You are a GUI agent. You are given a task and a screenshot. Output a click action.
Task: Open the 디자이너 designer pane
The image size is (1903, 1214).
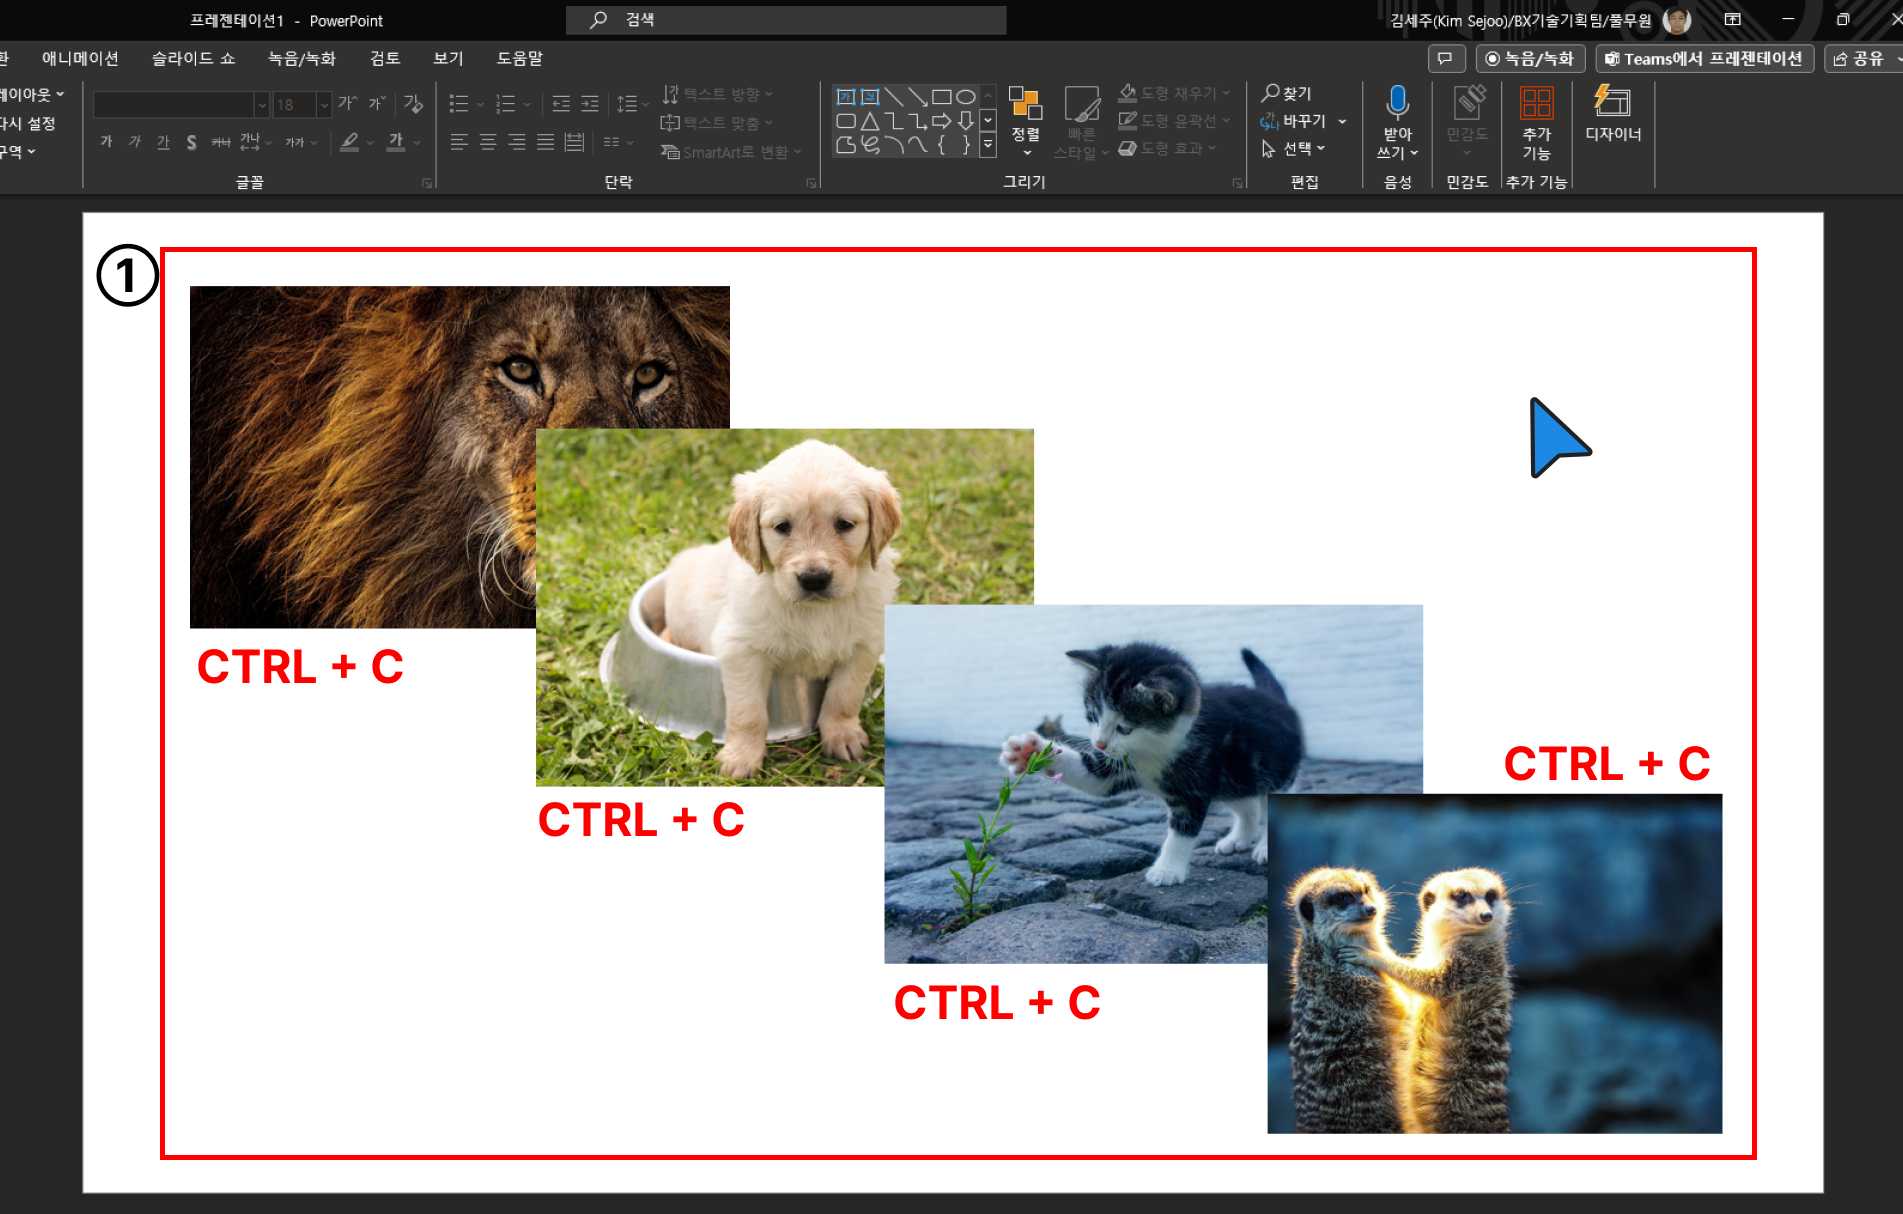tap(1613, 114)
